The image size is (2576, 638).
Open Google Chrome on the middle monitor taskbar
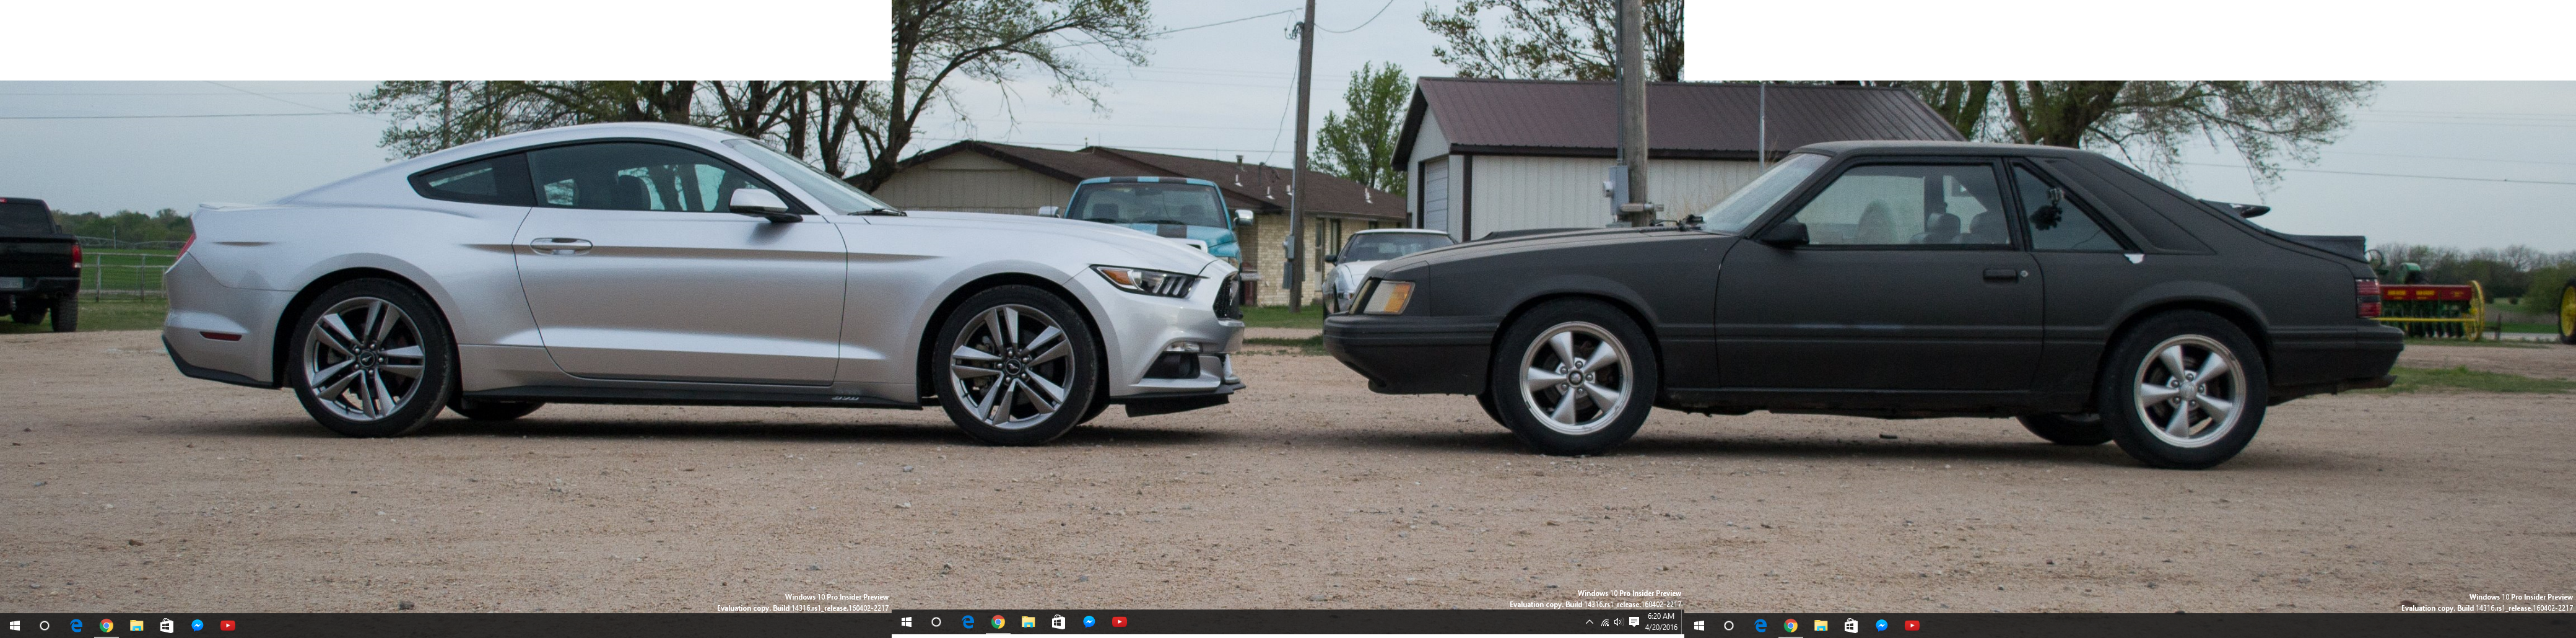coord(998,622)
